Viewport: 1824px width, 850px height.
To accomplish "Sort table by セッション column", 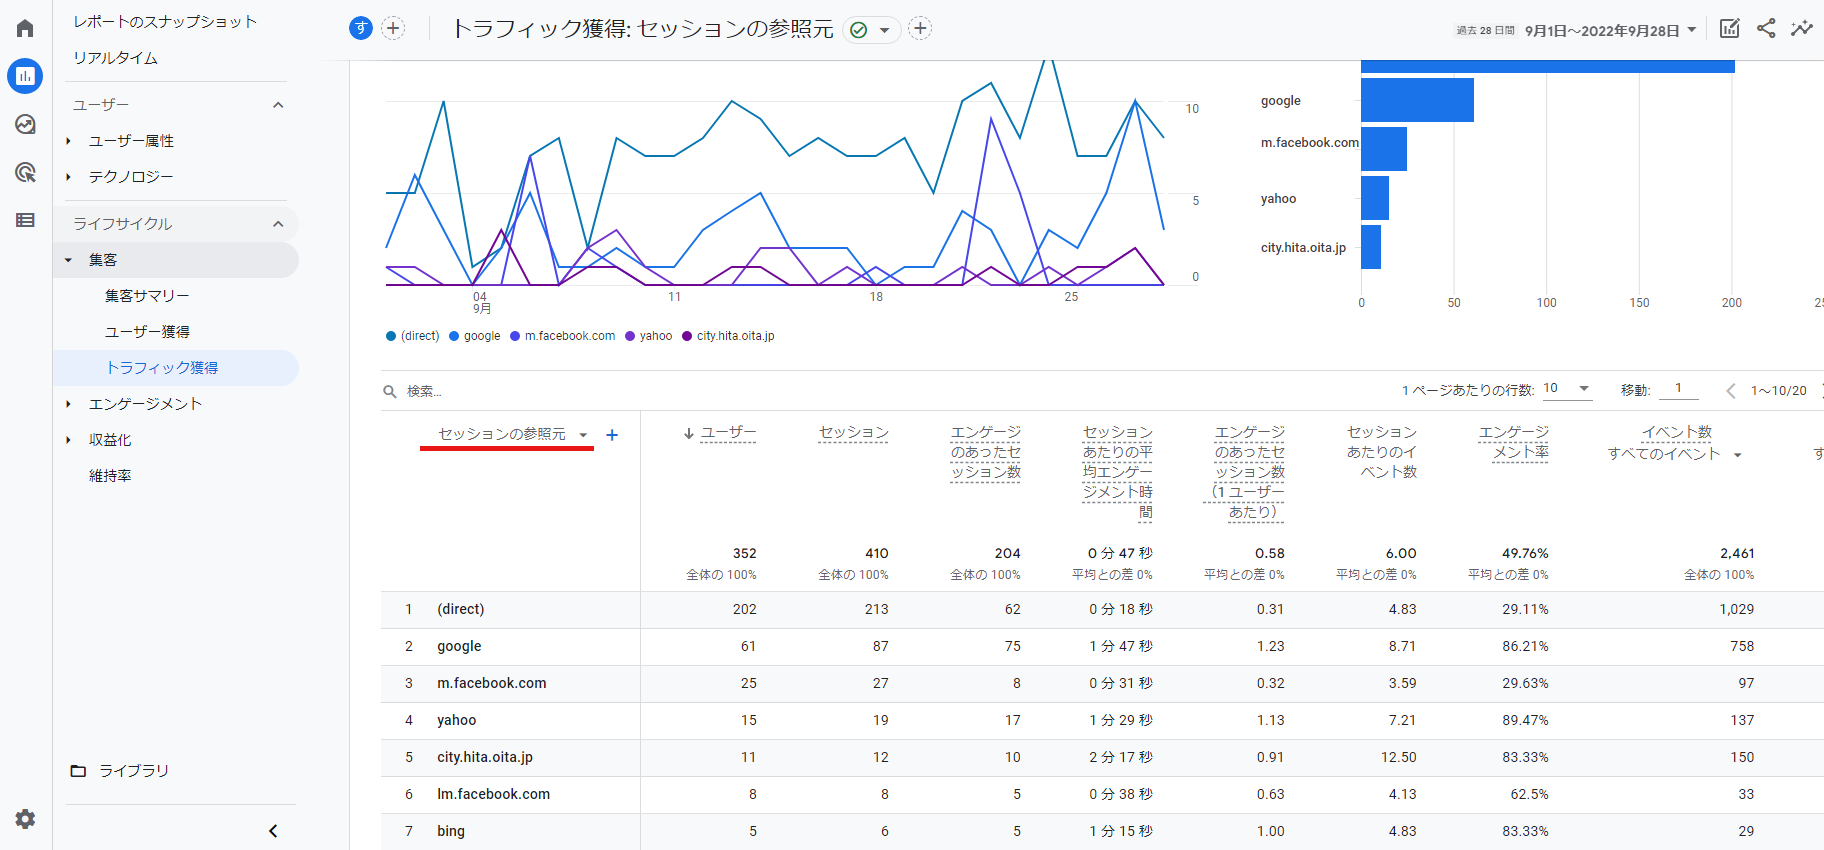I will click(853, 432).
